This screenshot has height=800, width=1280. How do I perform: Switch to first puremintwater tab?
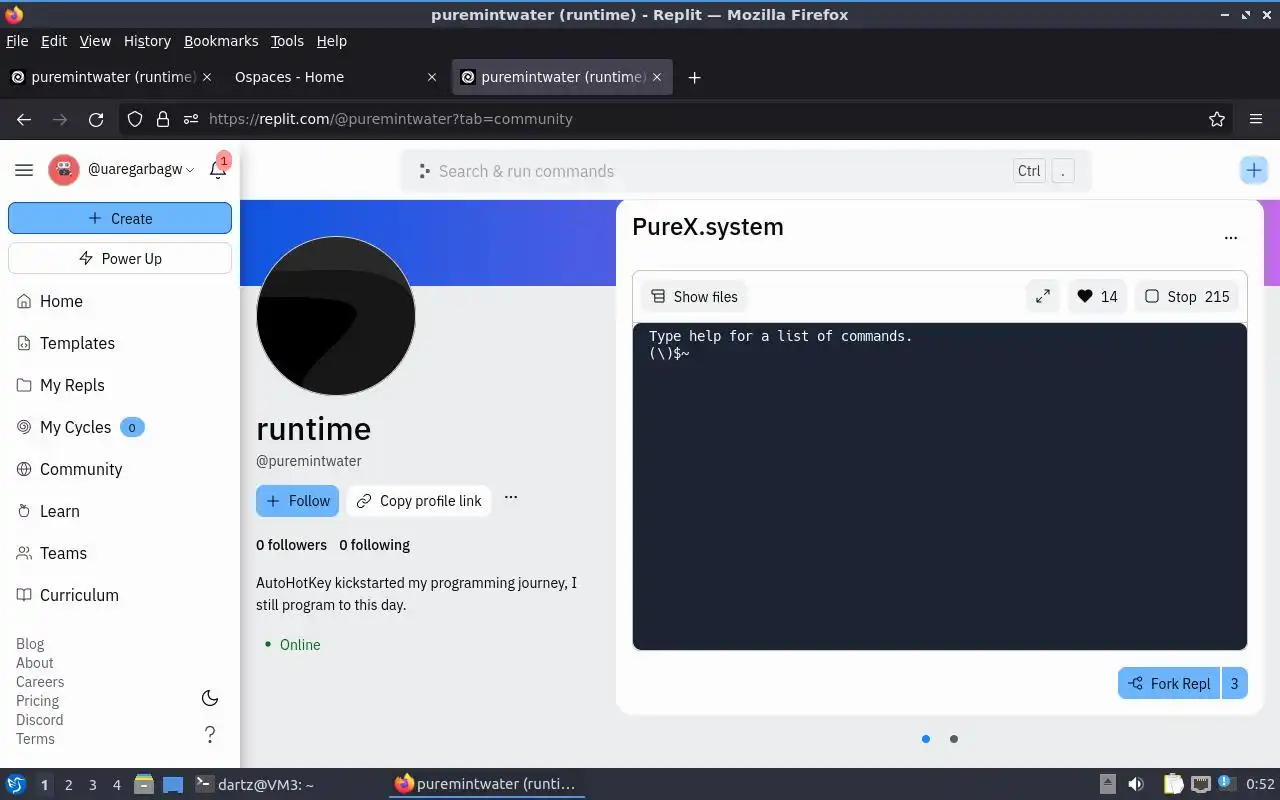(111, 77)
